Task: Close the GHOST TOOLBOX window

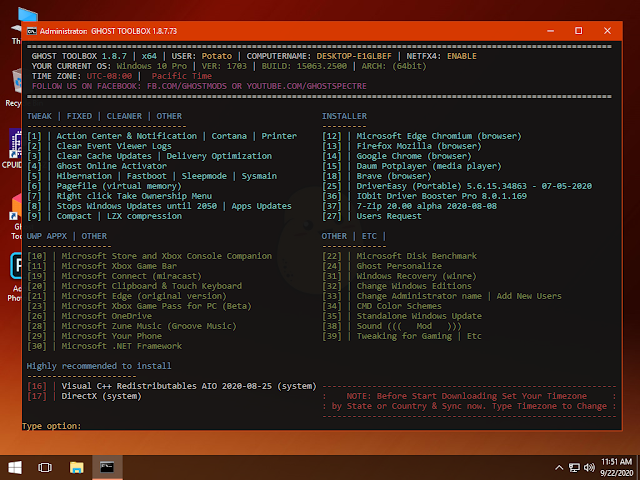Action: pos(607,31)
